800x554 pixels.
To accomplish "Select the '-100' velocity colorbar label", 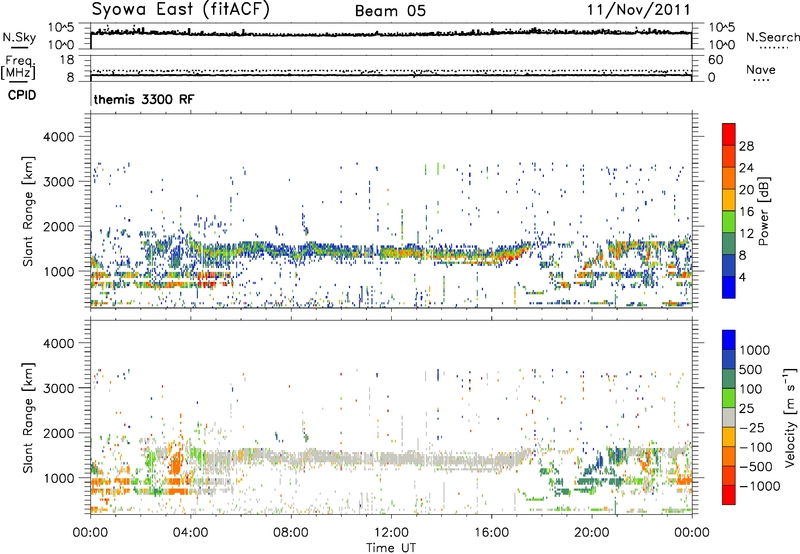I will click(x=756, y=447).
